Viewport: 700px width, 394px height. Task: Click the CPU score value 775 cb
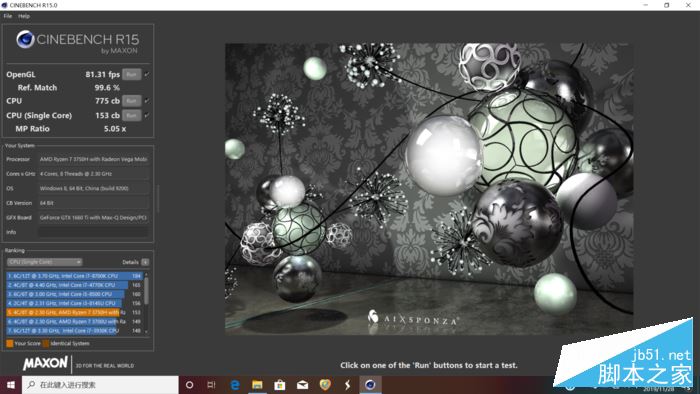click(x=107, y=101)
